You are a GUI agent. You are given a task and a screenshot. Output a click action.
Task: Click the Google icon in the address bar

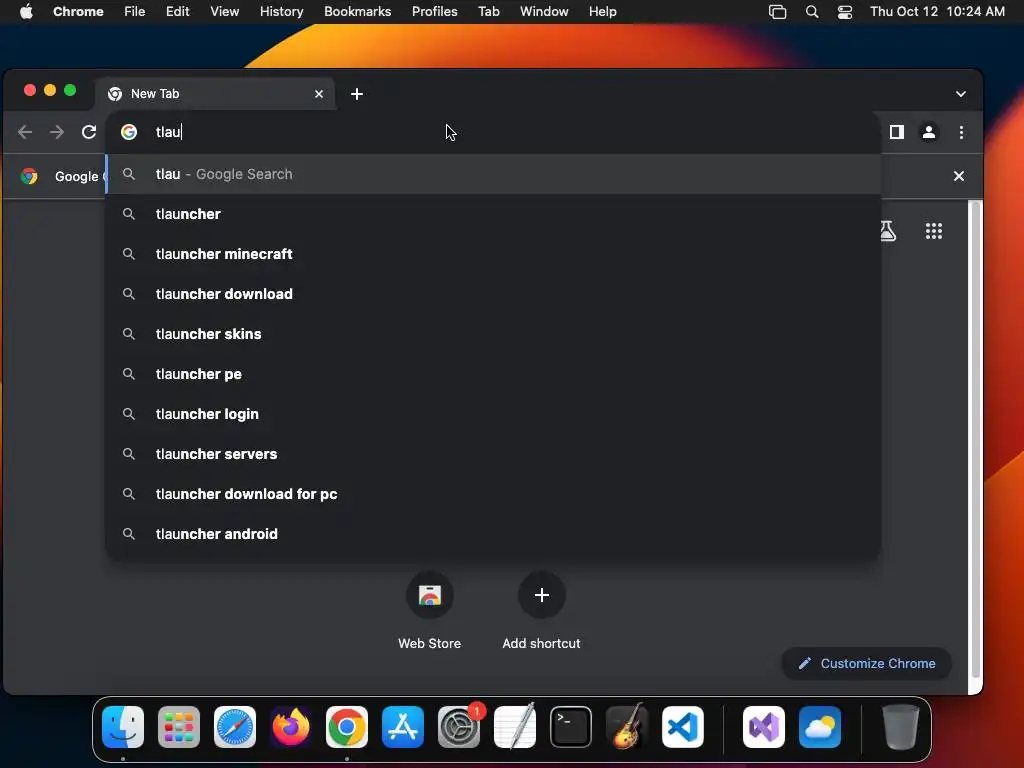pyautogui.click(x=129, y=132)
